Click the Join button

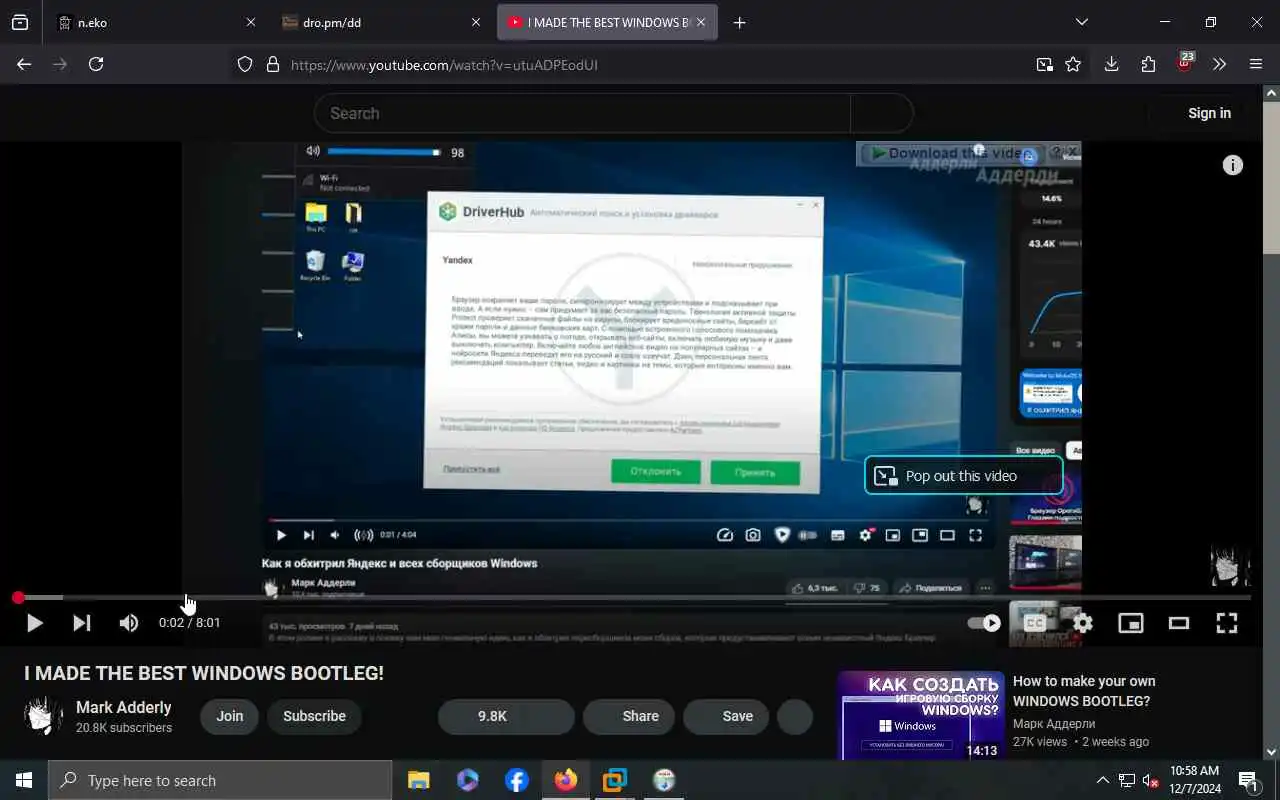pyautogui.click(x=230, y=716)
